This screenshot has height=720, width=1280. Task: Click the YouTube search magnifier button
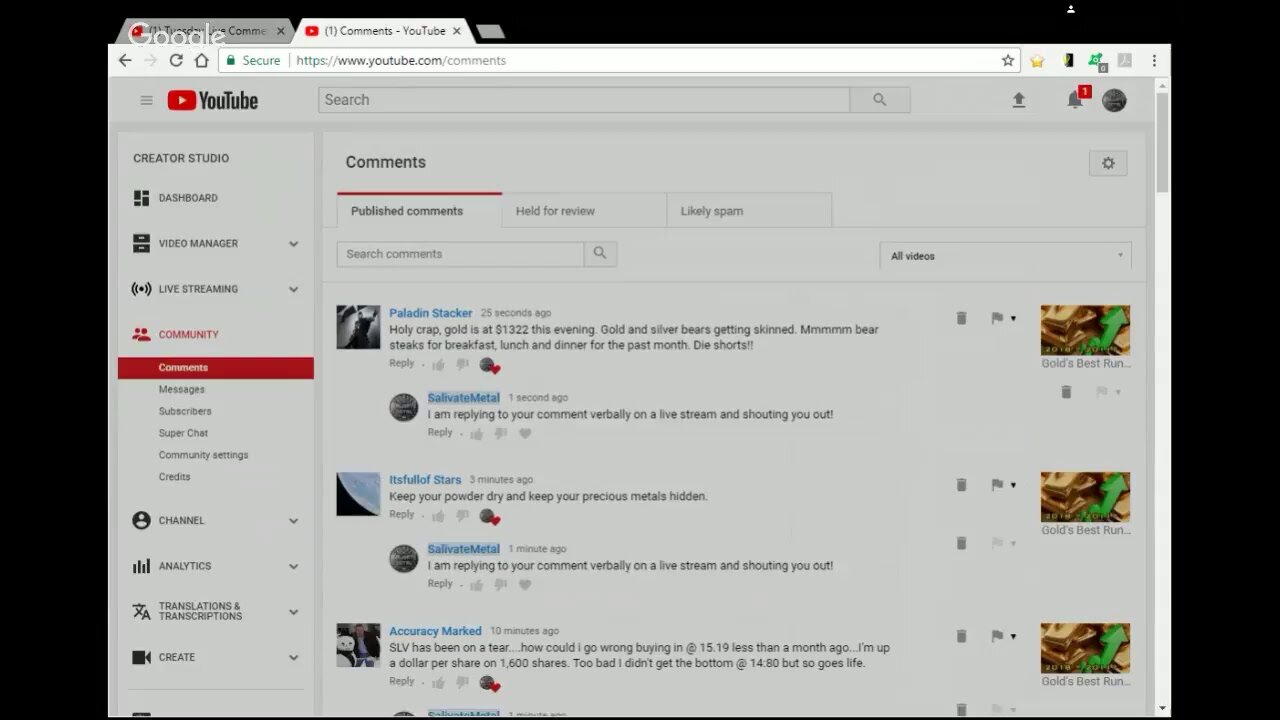pos(880,100)
